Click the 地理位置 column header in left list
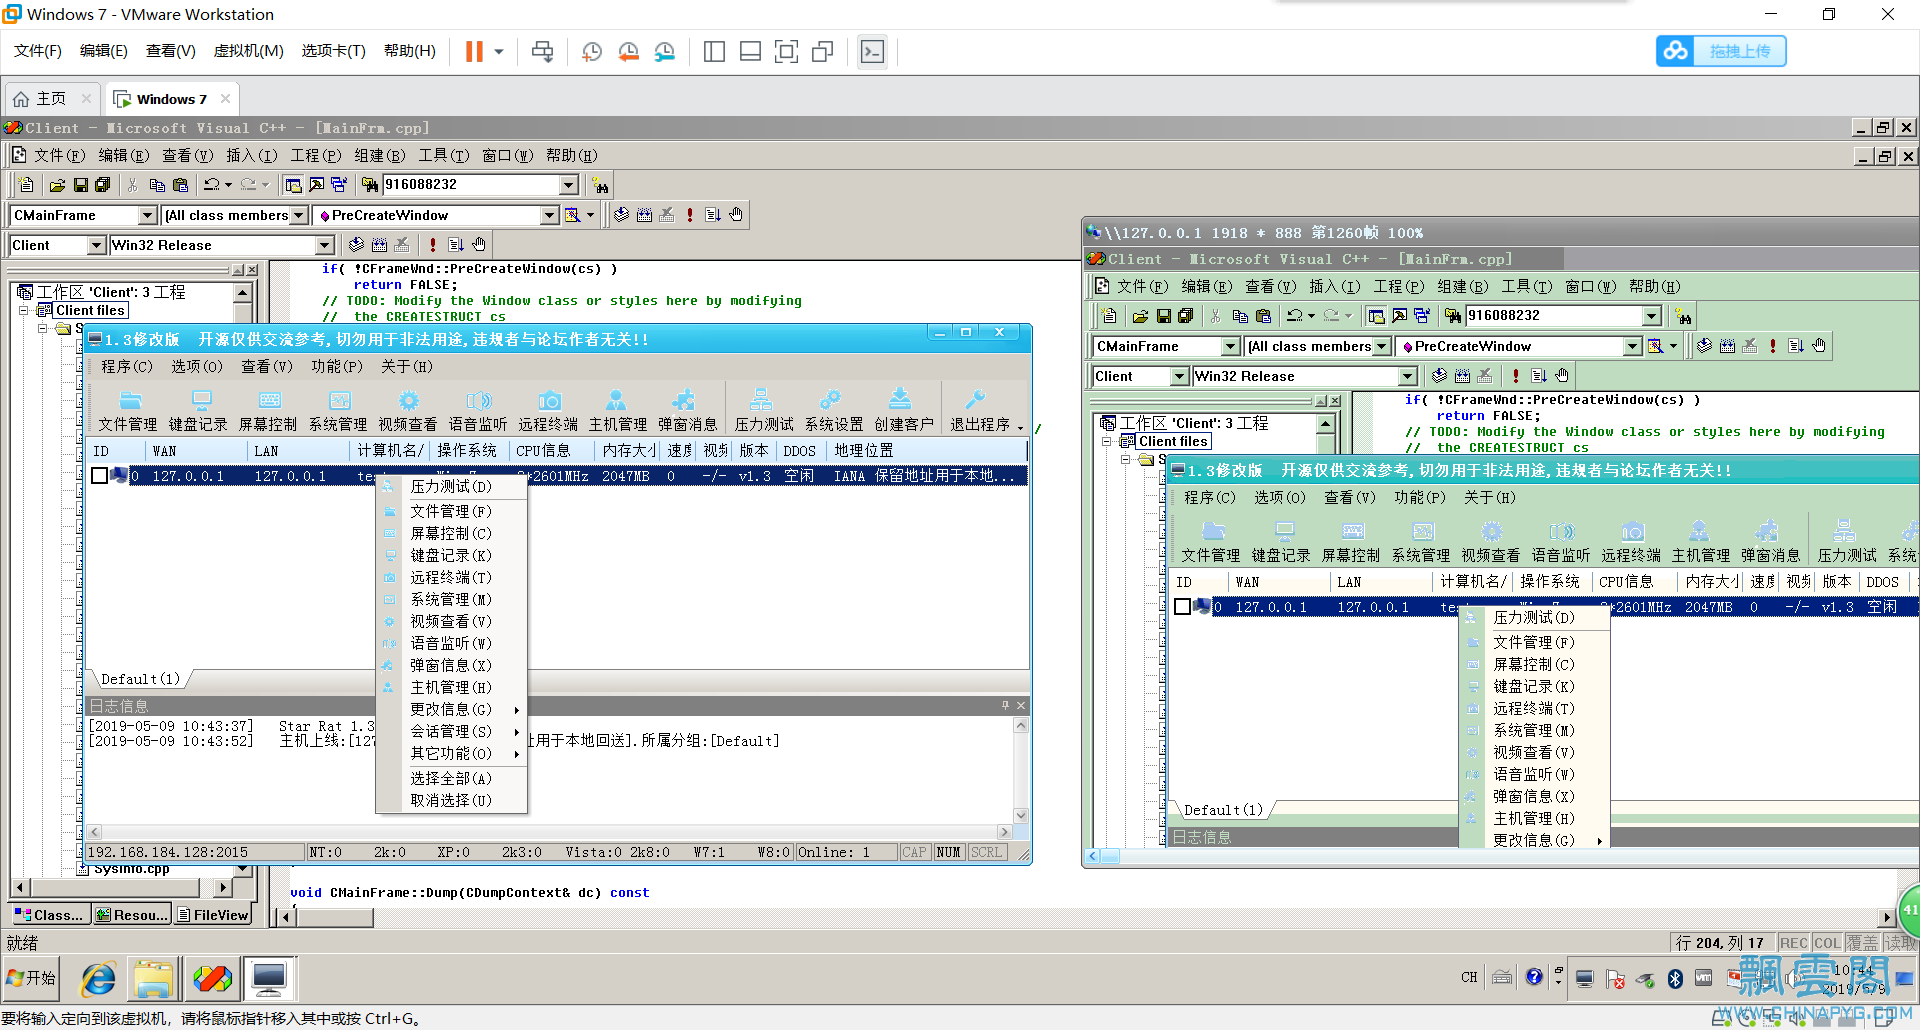The width and height of the screenshot is (1920, 1030). 864,451
